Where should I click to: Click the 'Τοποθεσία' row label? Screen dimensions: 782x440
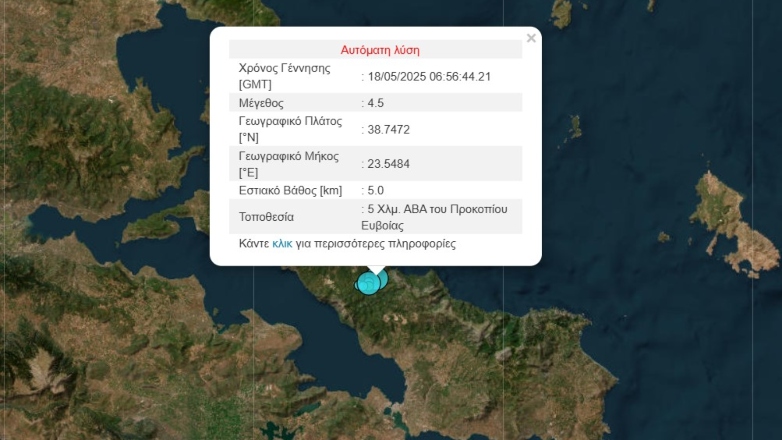pos(267,216)
